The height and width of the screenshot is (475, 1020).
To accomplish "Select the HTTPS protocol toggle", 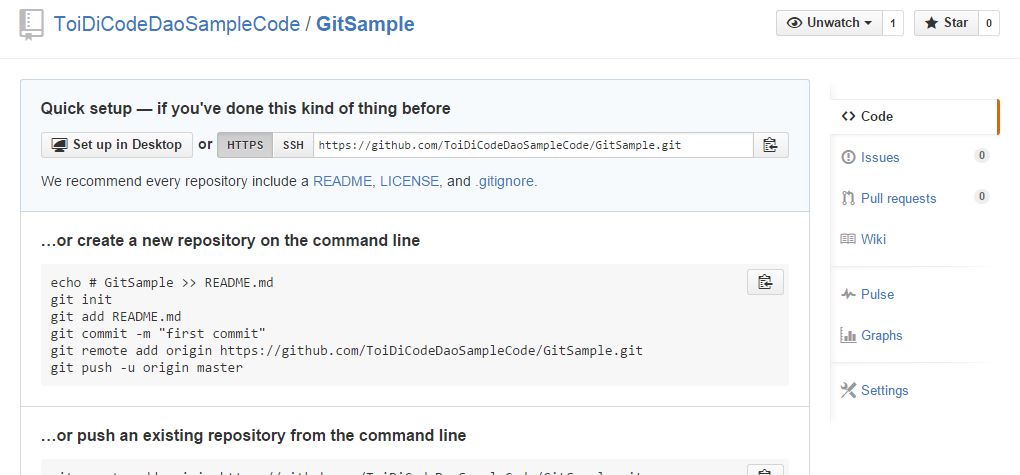I will 245,145.
